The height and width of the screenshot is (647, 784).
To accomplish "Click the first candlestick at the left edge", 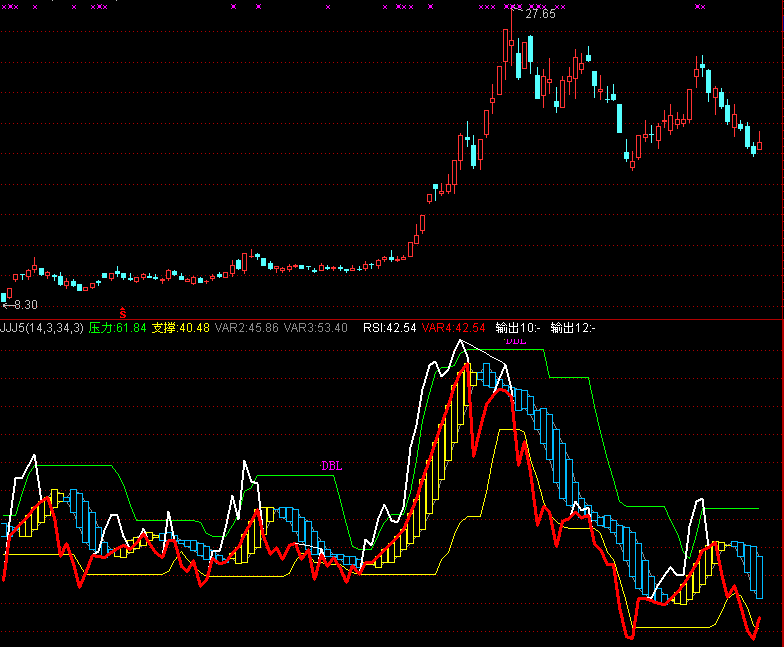I will tap(5, 296).
